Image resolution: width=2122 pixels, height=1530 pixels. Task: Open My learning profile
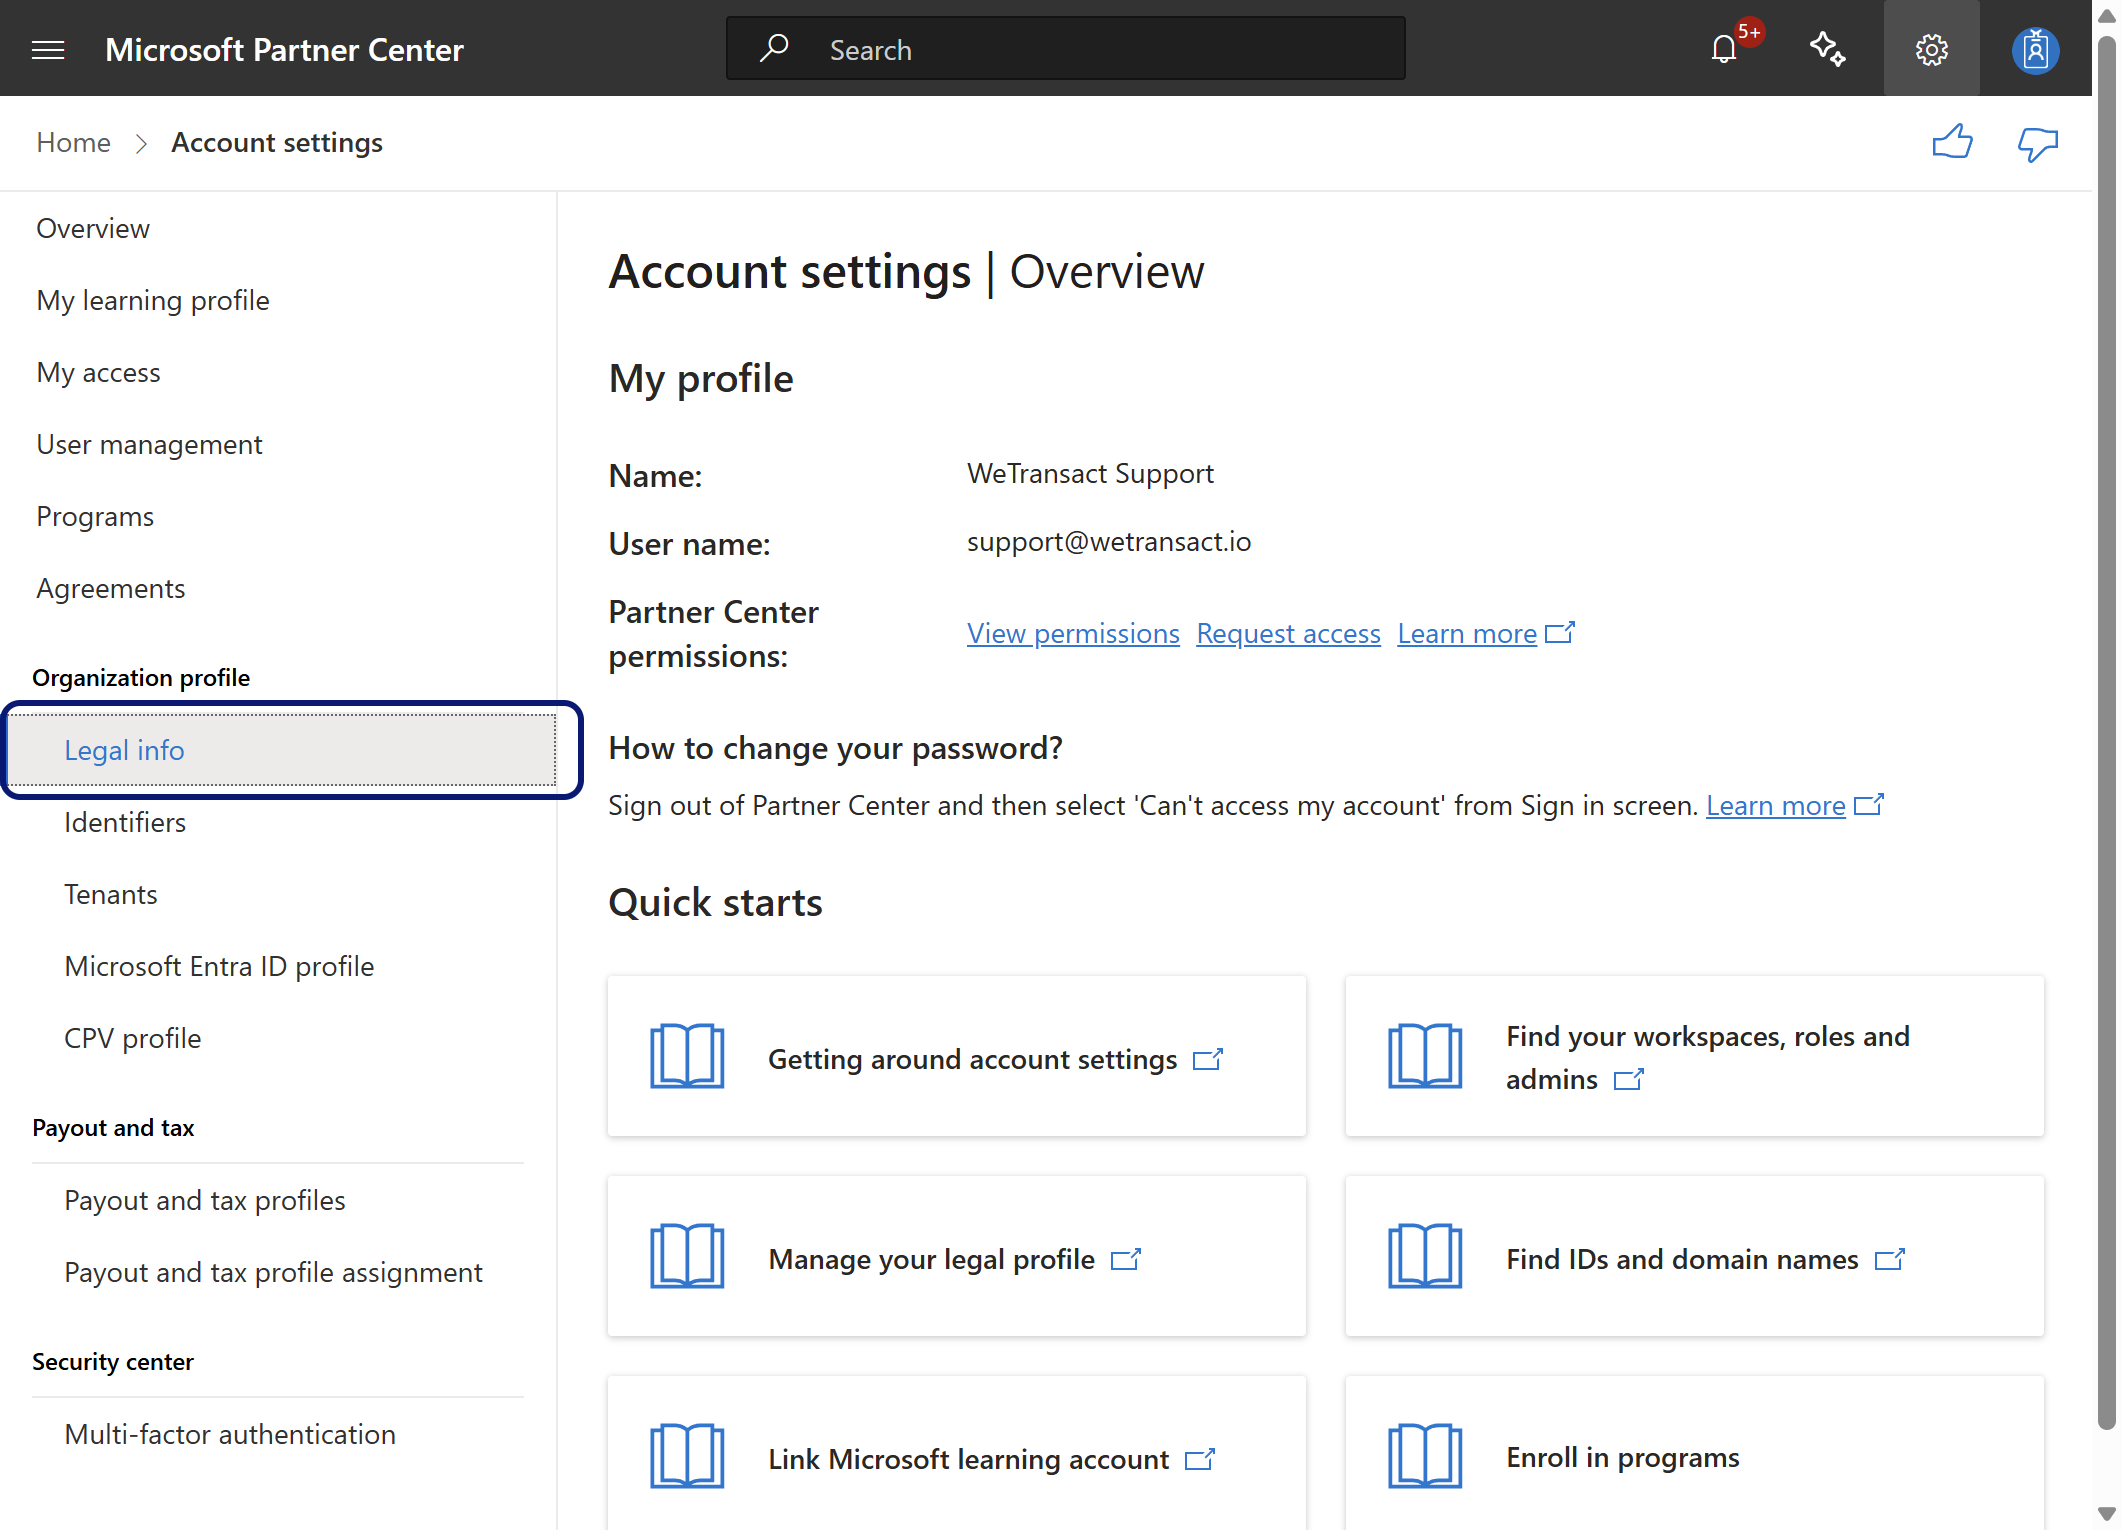coord(153,301)
